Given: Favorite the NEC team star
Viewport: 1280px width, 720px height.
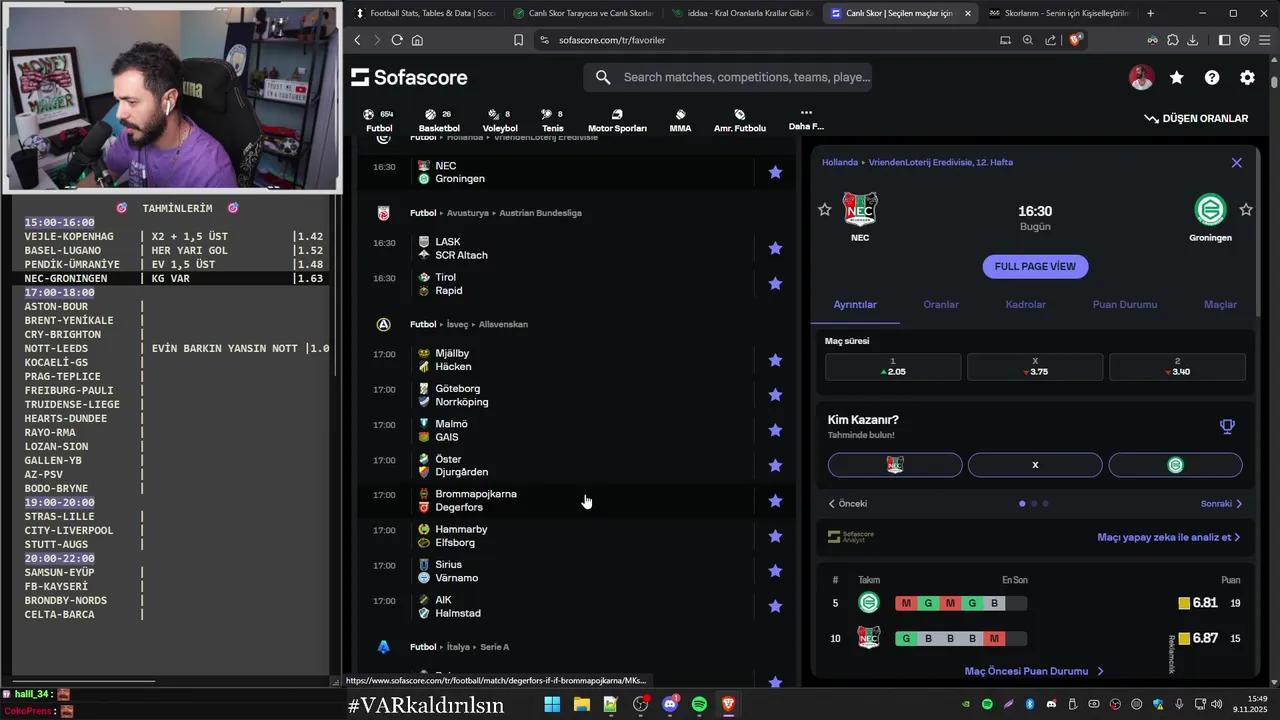Looking at the screenshot, I should (824, 210).
